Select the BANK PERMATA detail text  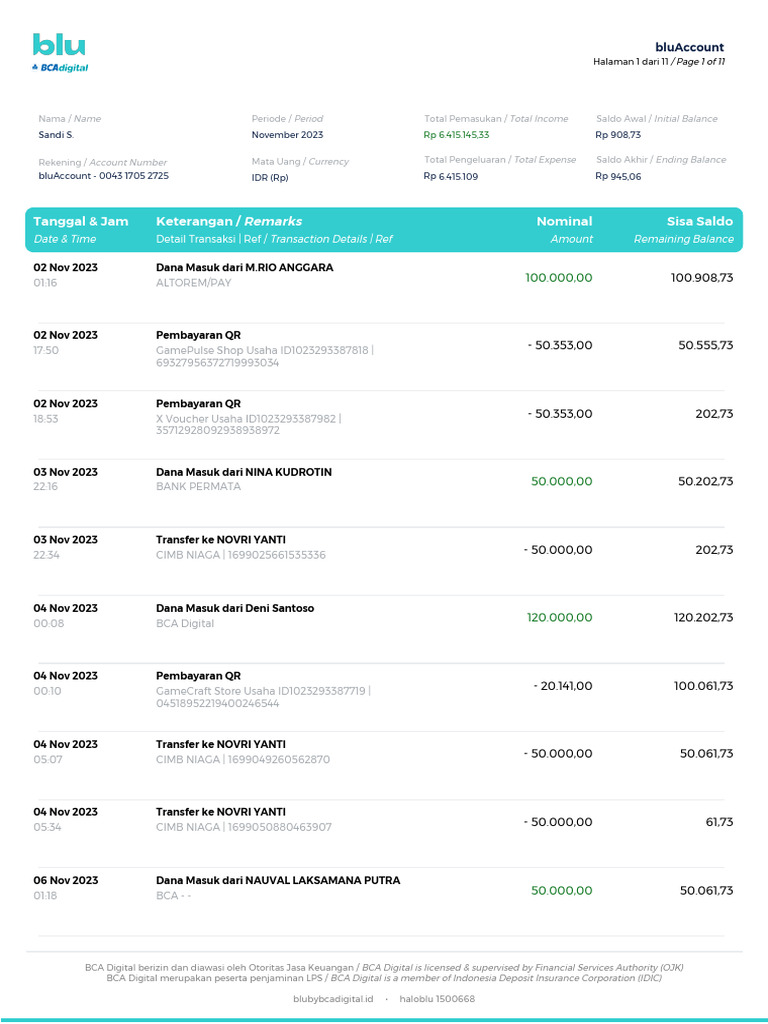tap(198, 487)
